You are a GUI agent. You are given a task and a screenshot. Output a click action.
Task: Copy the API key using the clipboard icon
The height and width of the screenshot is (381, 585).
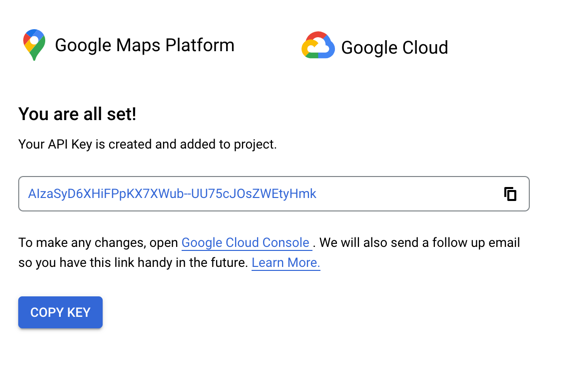(510, 194)
